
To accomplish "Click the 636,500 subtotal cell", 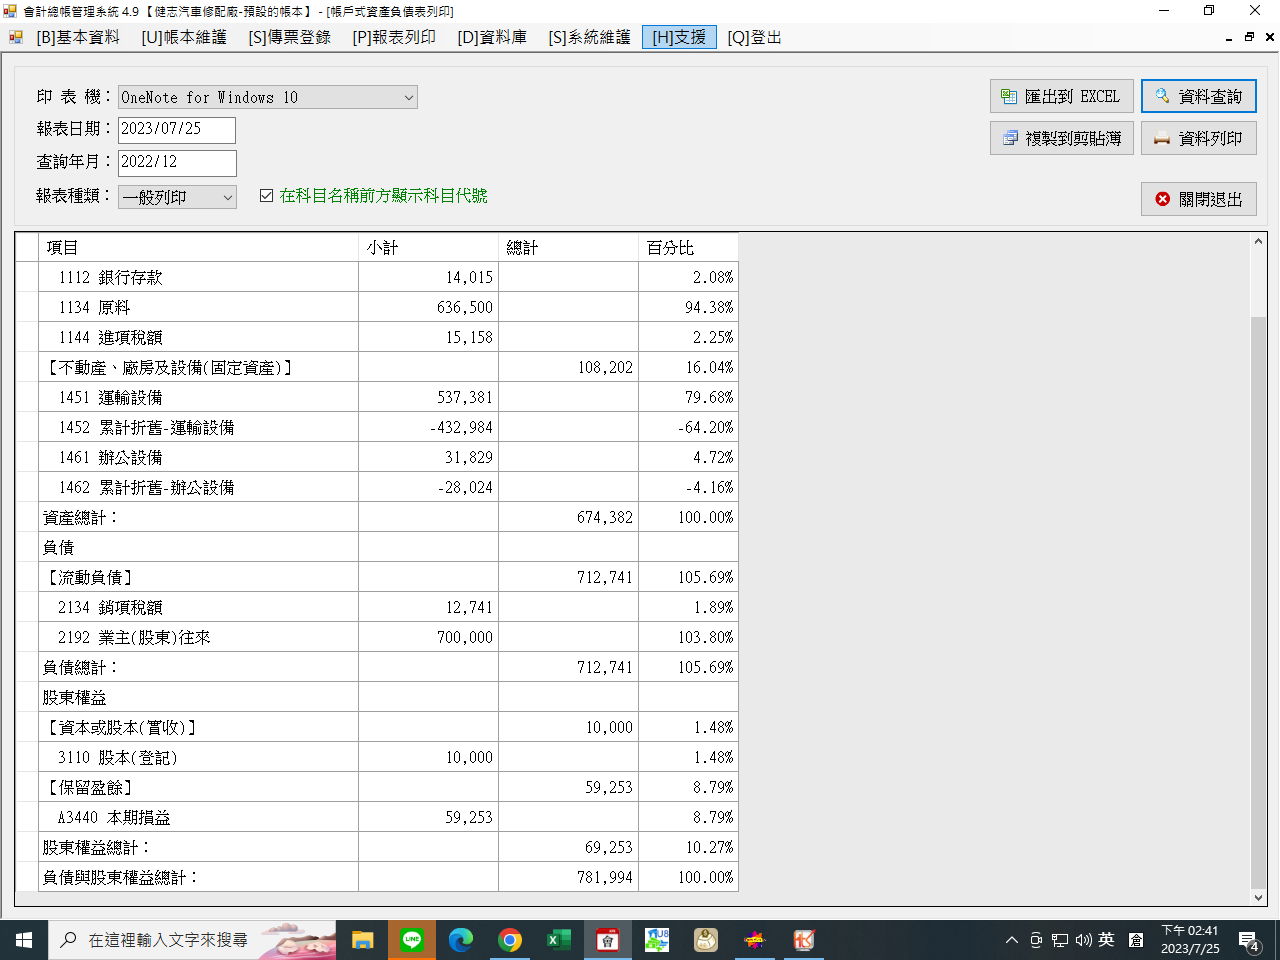I will 428,307.
